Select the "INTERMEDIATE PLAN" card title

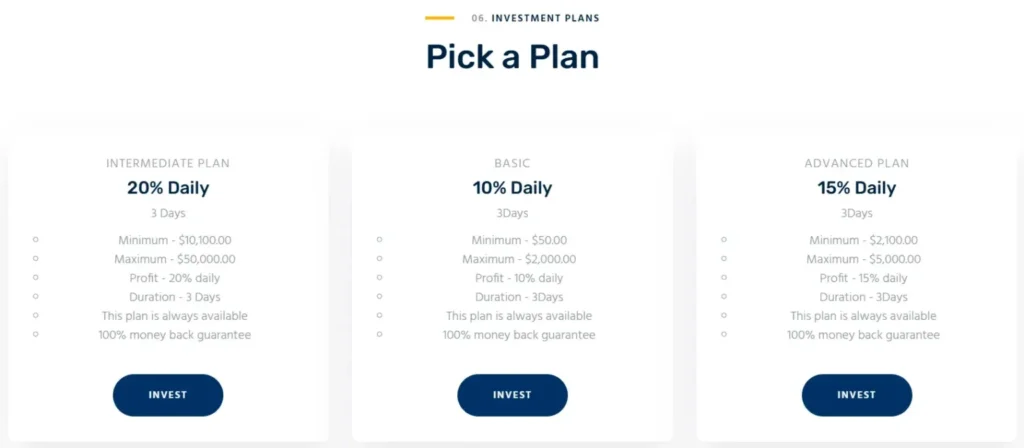[x=168, y=163]
